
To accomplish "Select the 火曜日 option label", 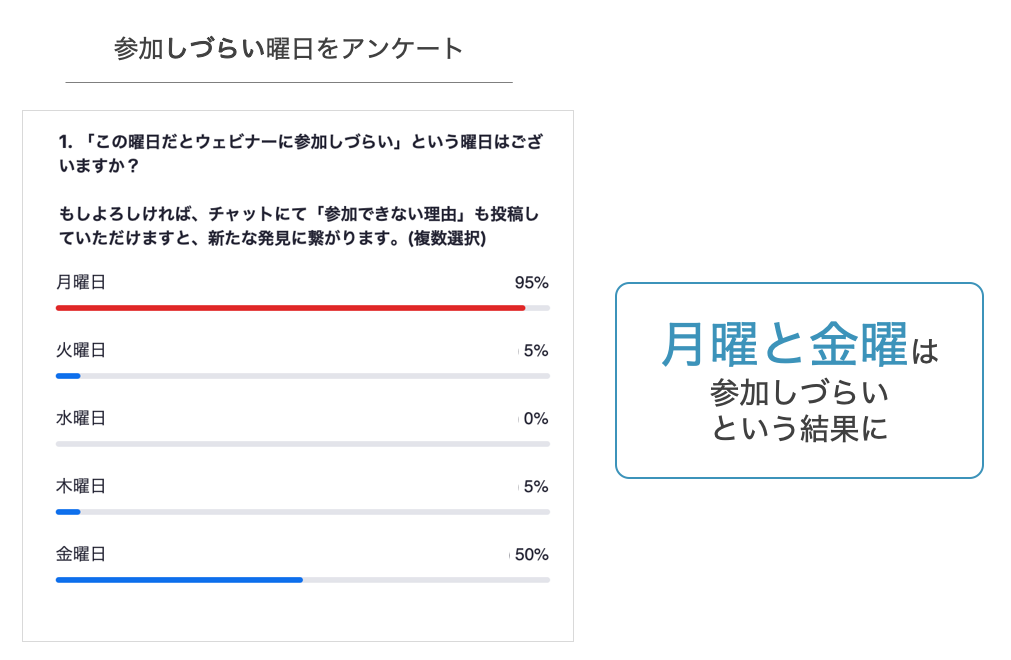I will 81,350.
